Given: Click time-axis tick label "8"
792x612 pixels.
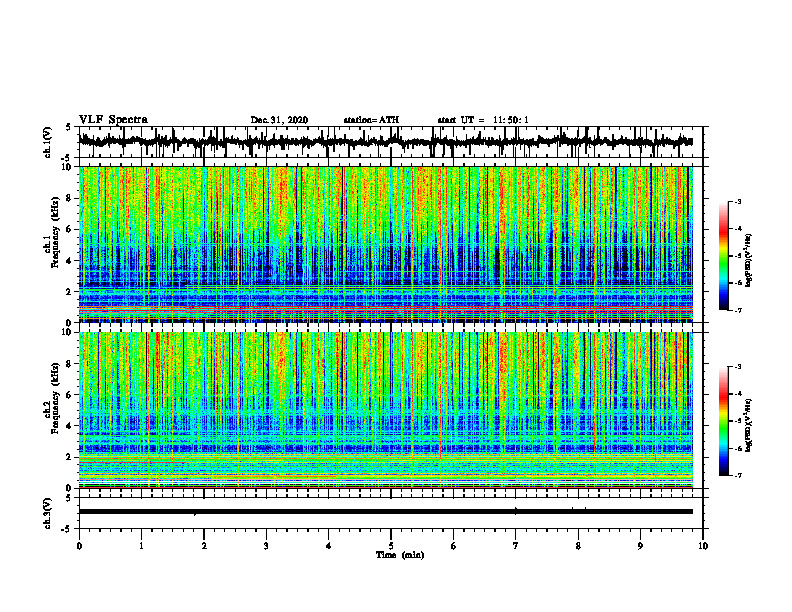Looking at the screenshot, I should (x=578, y=546).
